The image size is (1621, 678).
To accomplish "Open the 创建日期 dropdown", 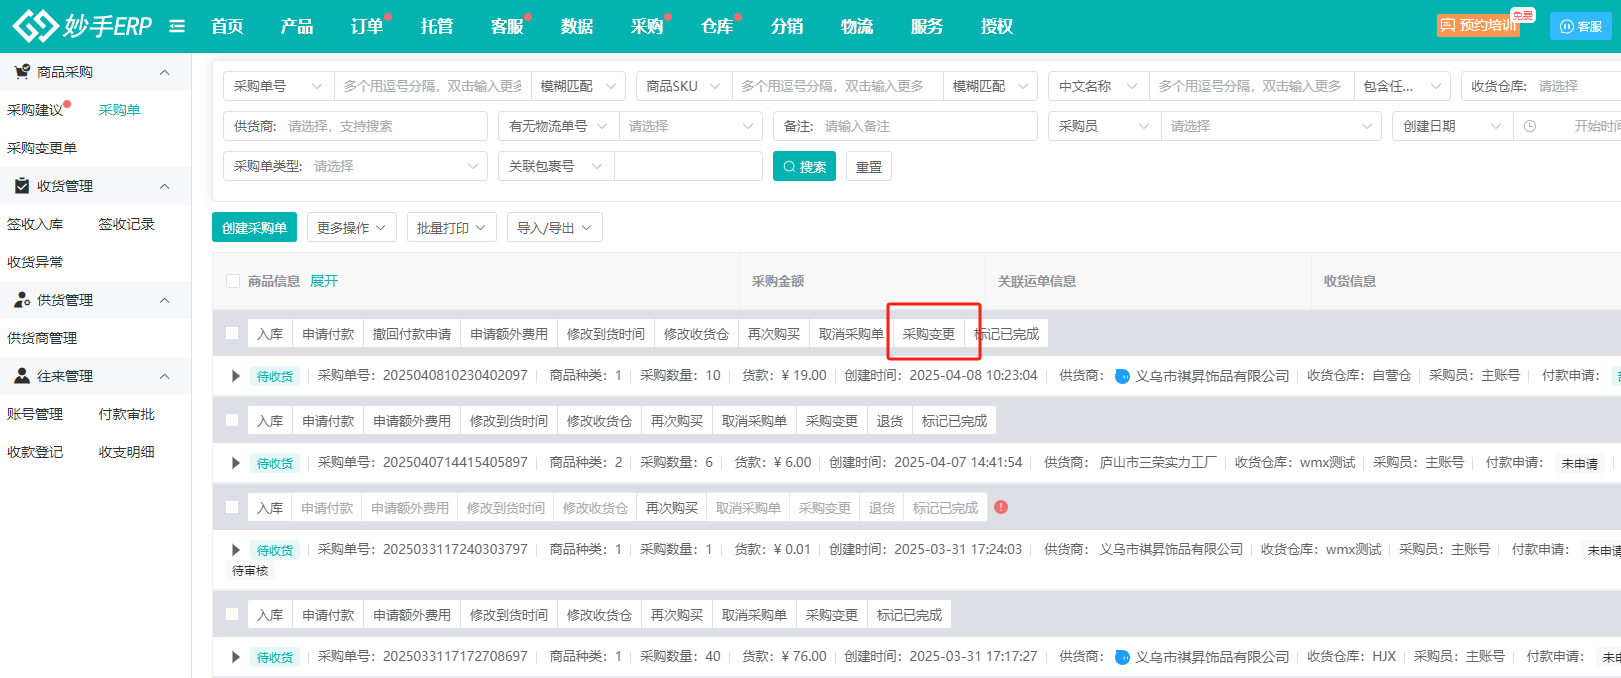I will [1452, 126].
